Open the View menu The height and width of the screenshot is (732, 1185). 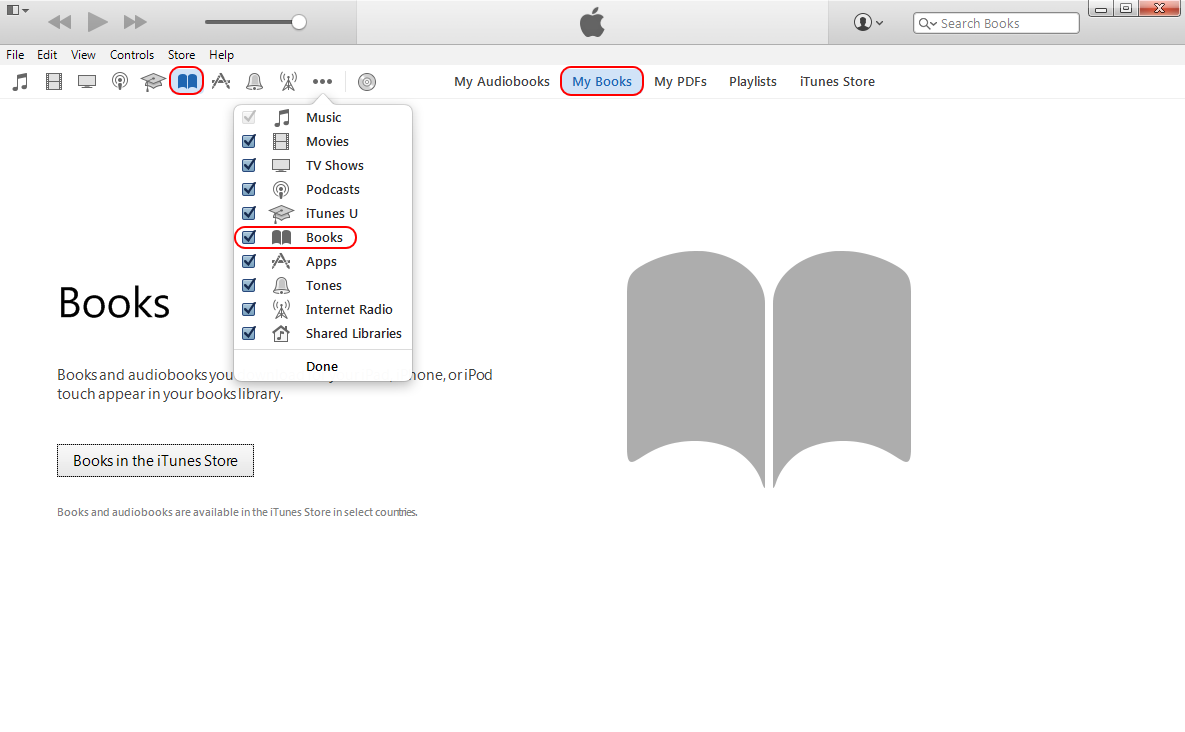click(83, 54)
